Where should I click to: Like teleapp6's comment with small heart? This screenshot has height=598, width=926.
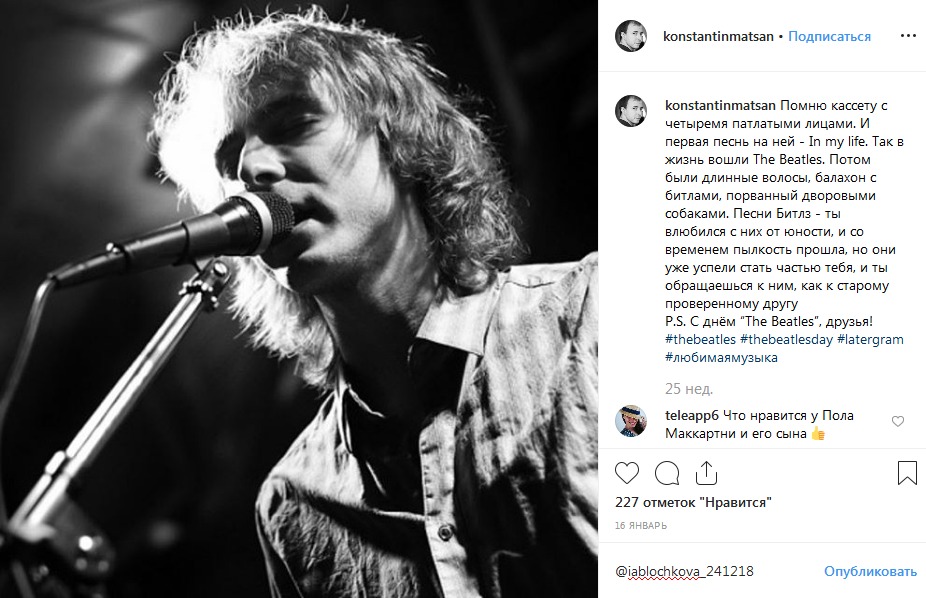(898, 422)
